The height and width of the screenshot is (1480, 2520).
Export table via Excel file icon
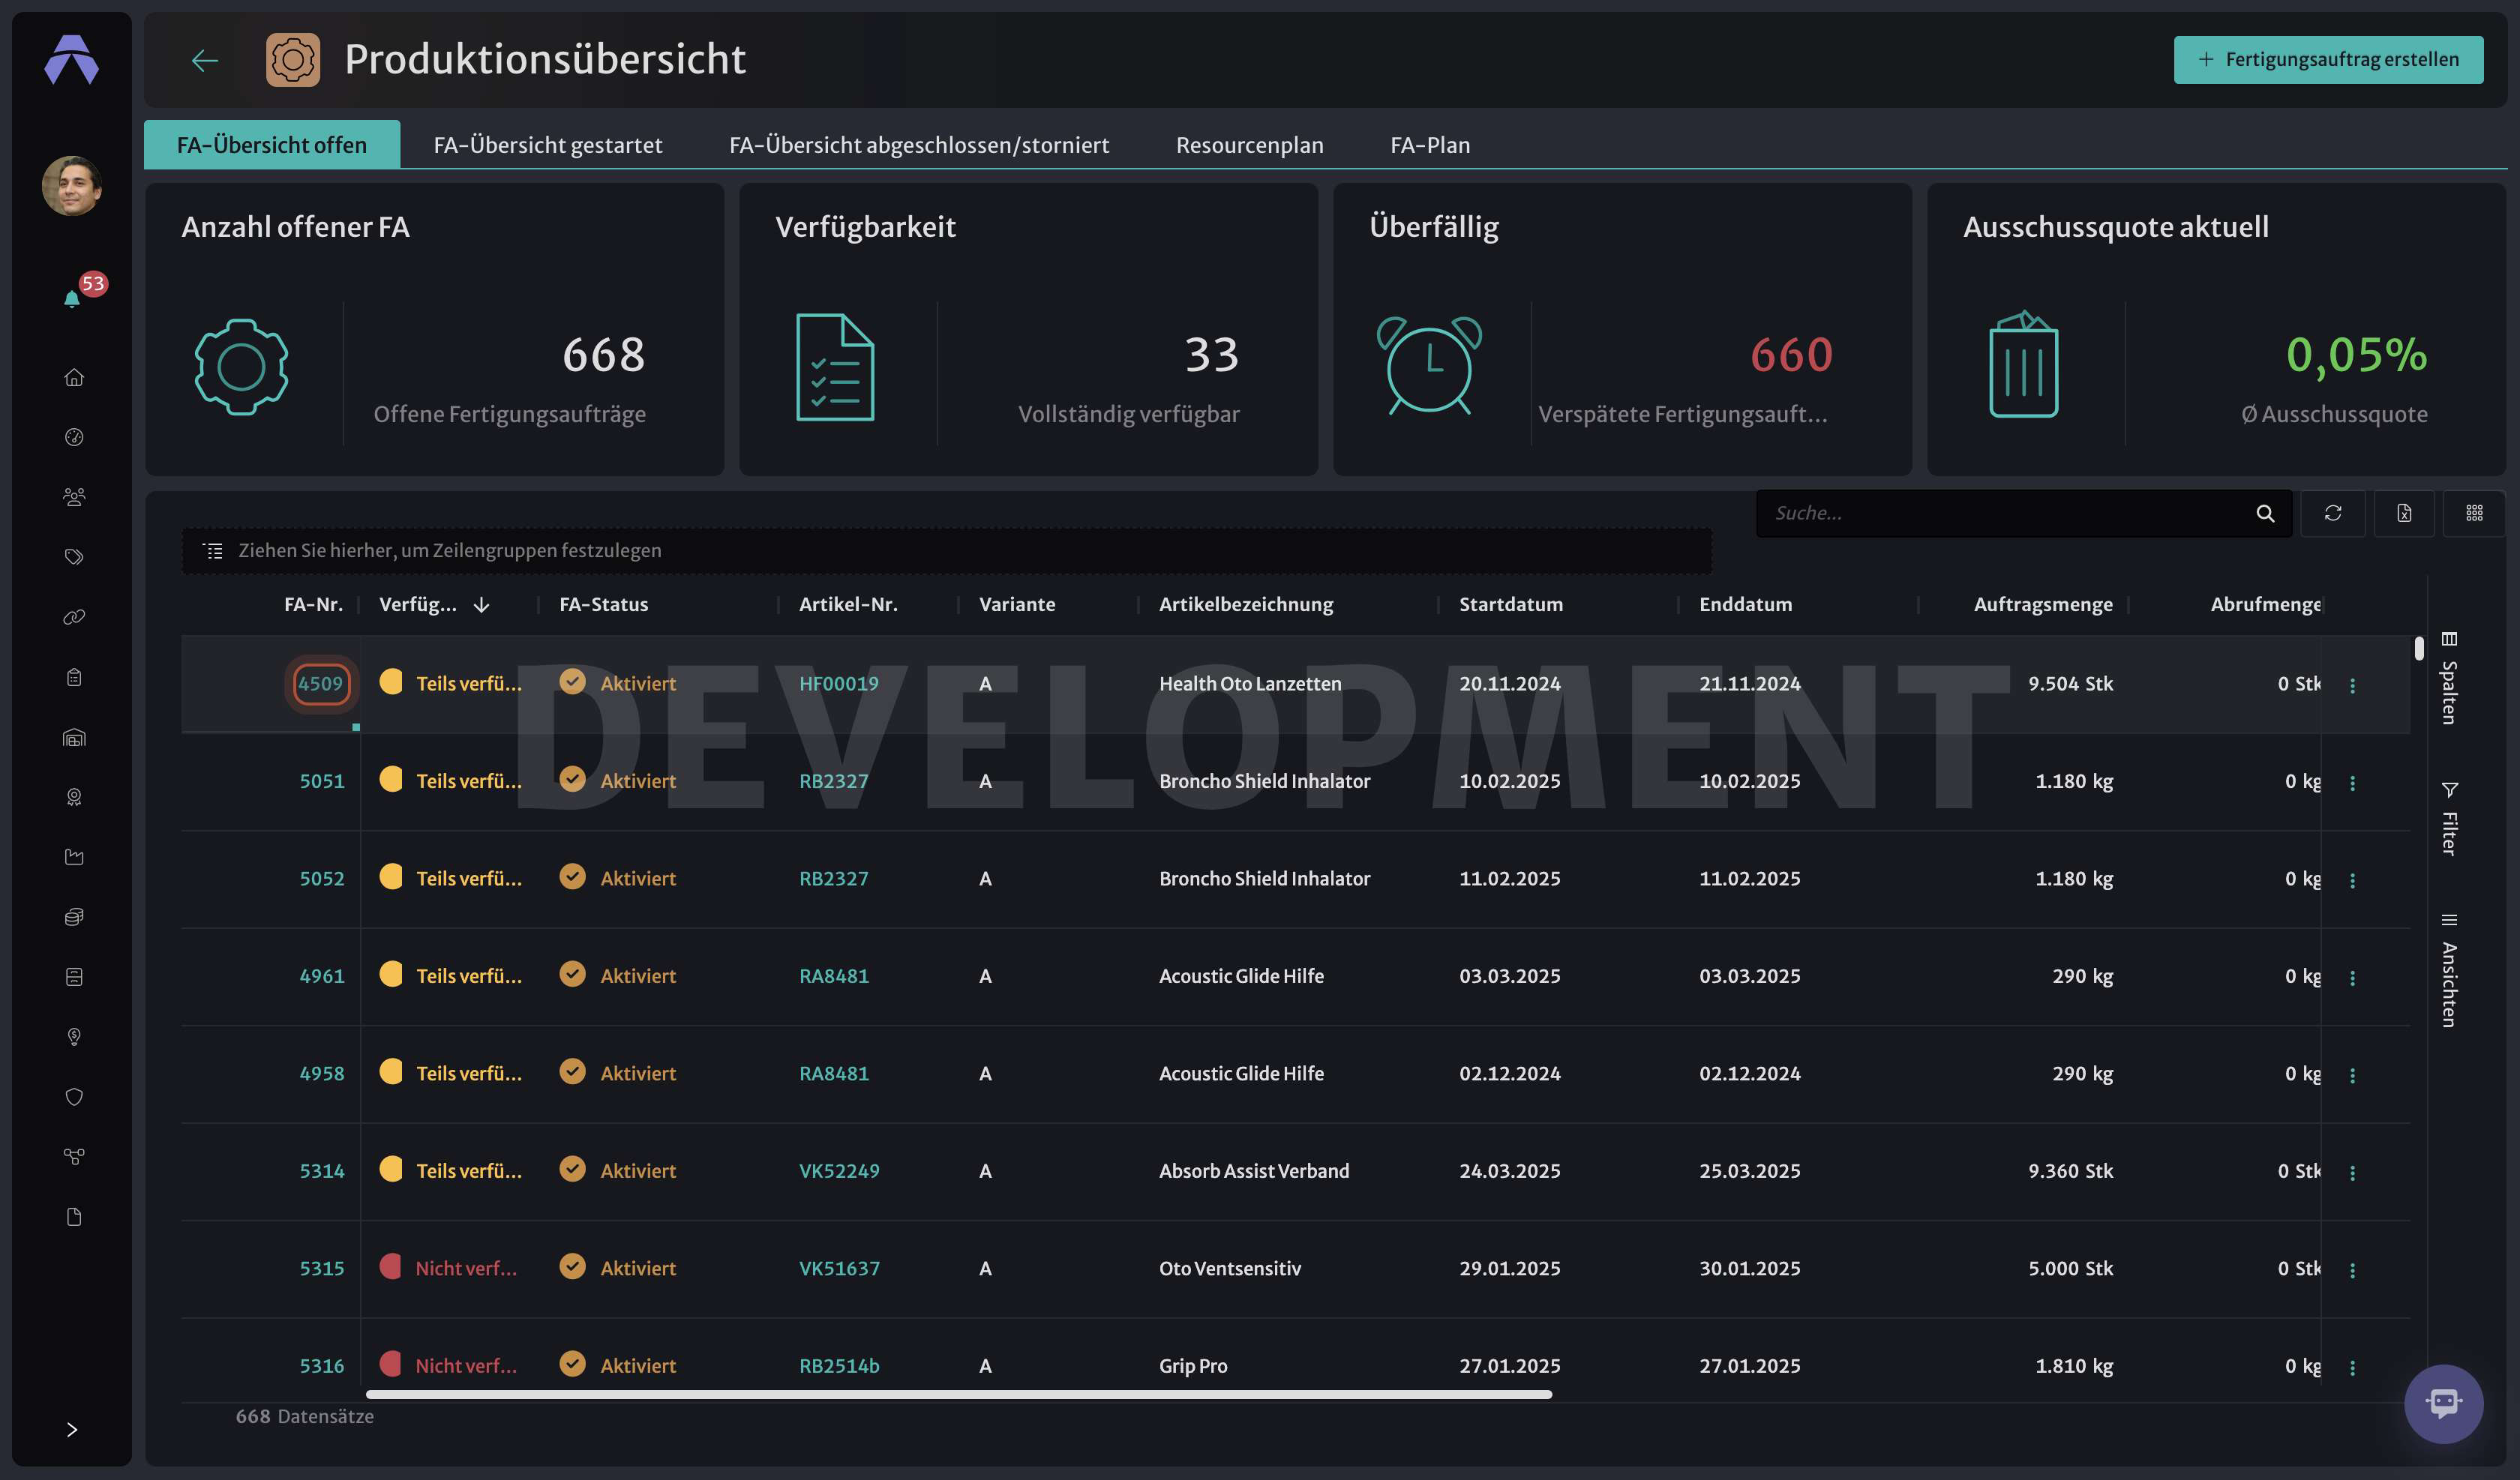(x=2404, y=513)
